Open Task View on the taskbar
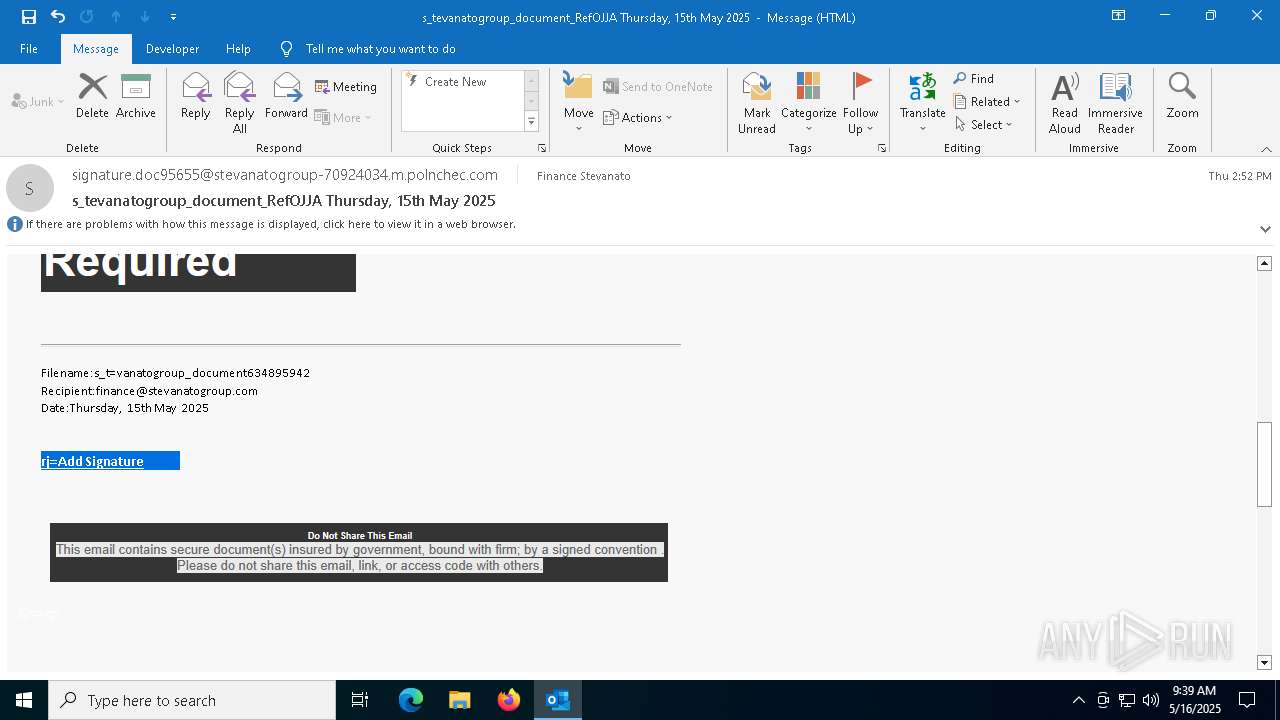Viewport: 1280px width, 720px height. click(360, 700)
